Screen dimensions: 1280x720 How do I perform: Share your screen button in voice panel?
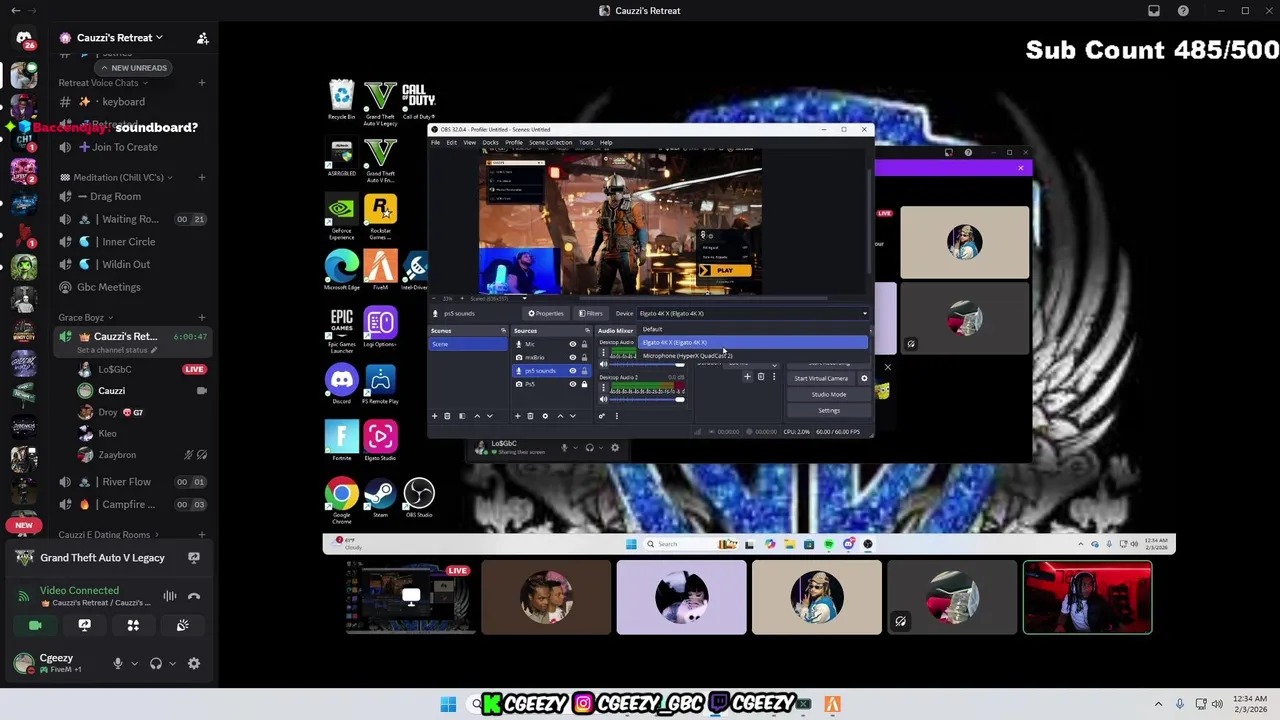(x=84, y=626)
